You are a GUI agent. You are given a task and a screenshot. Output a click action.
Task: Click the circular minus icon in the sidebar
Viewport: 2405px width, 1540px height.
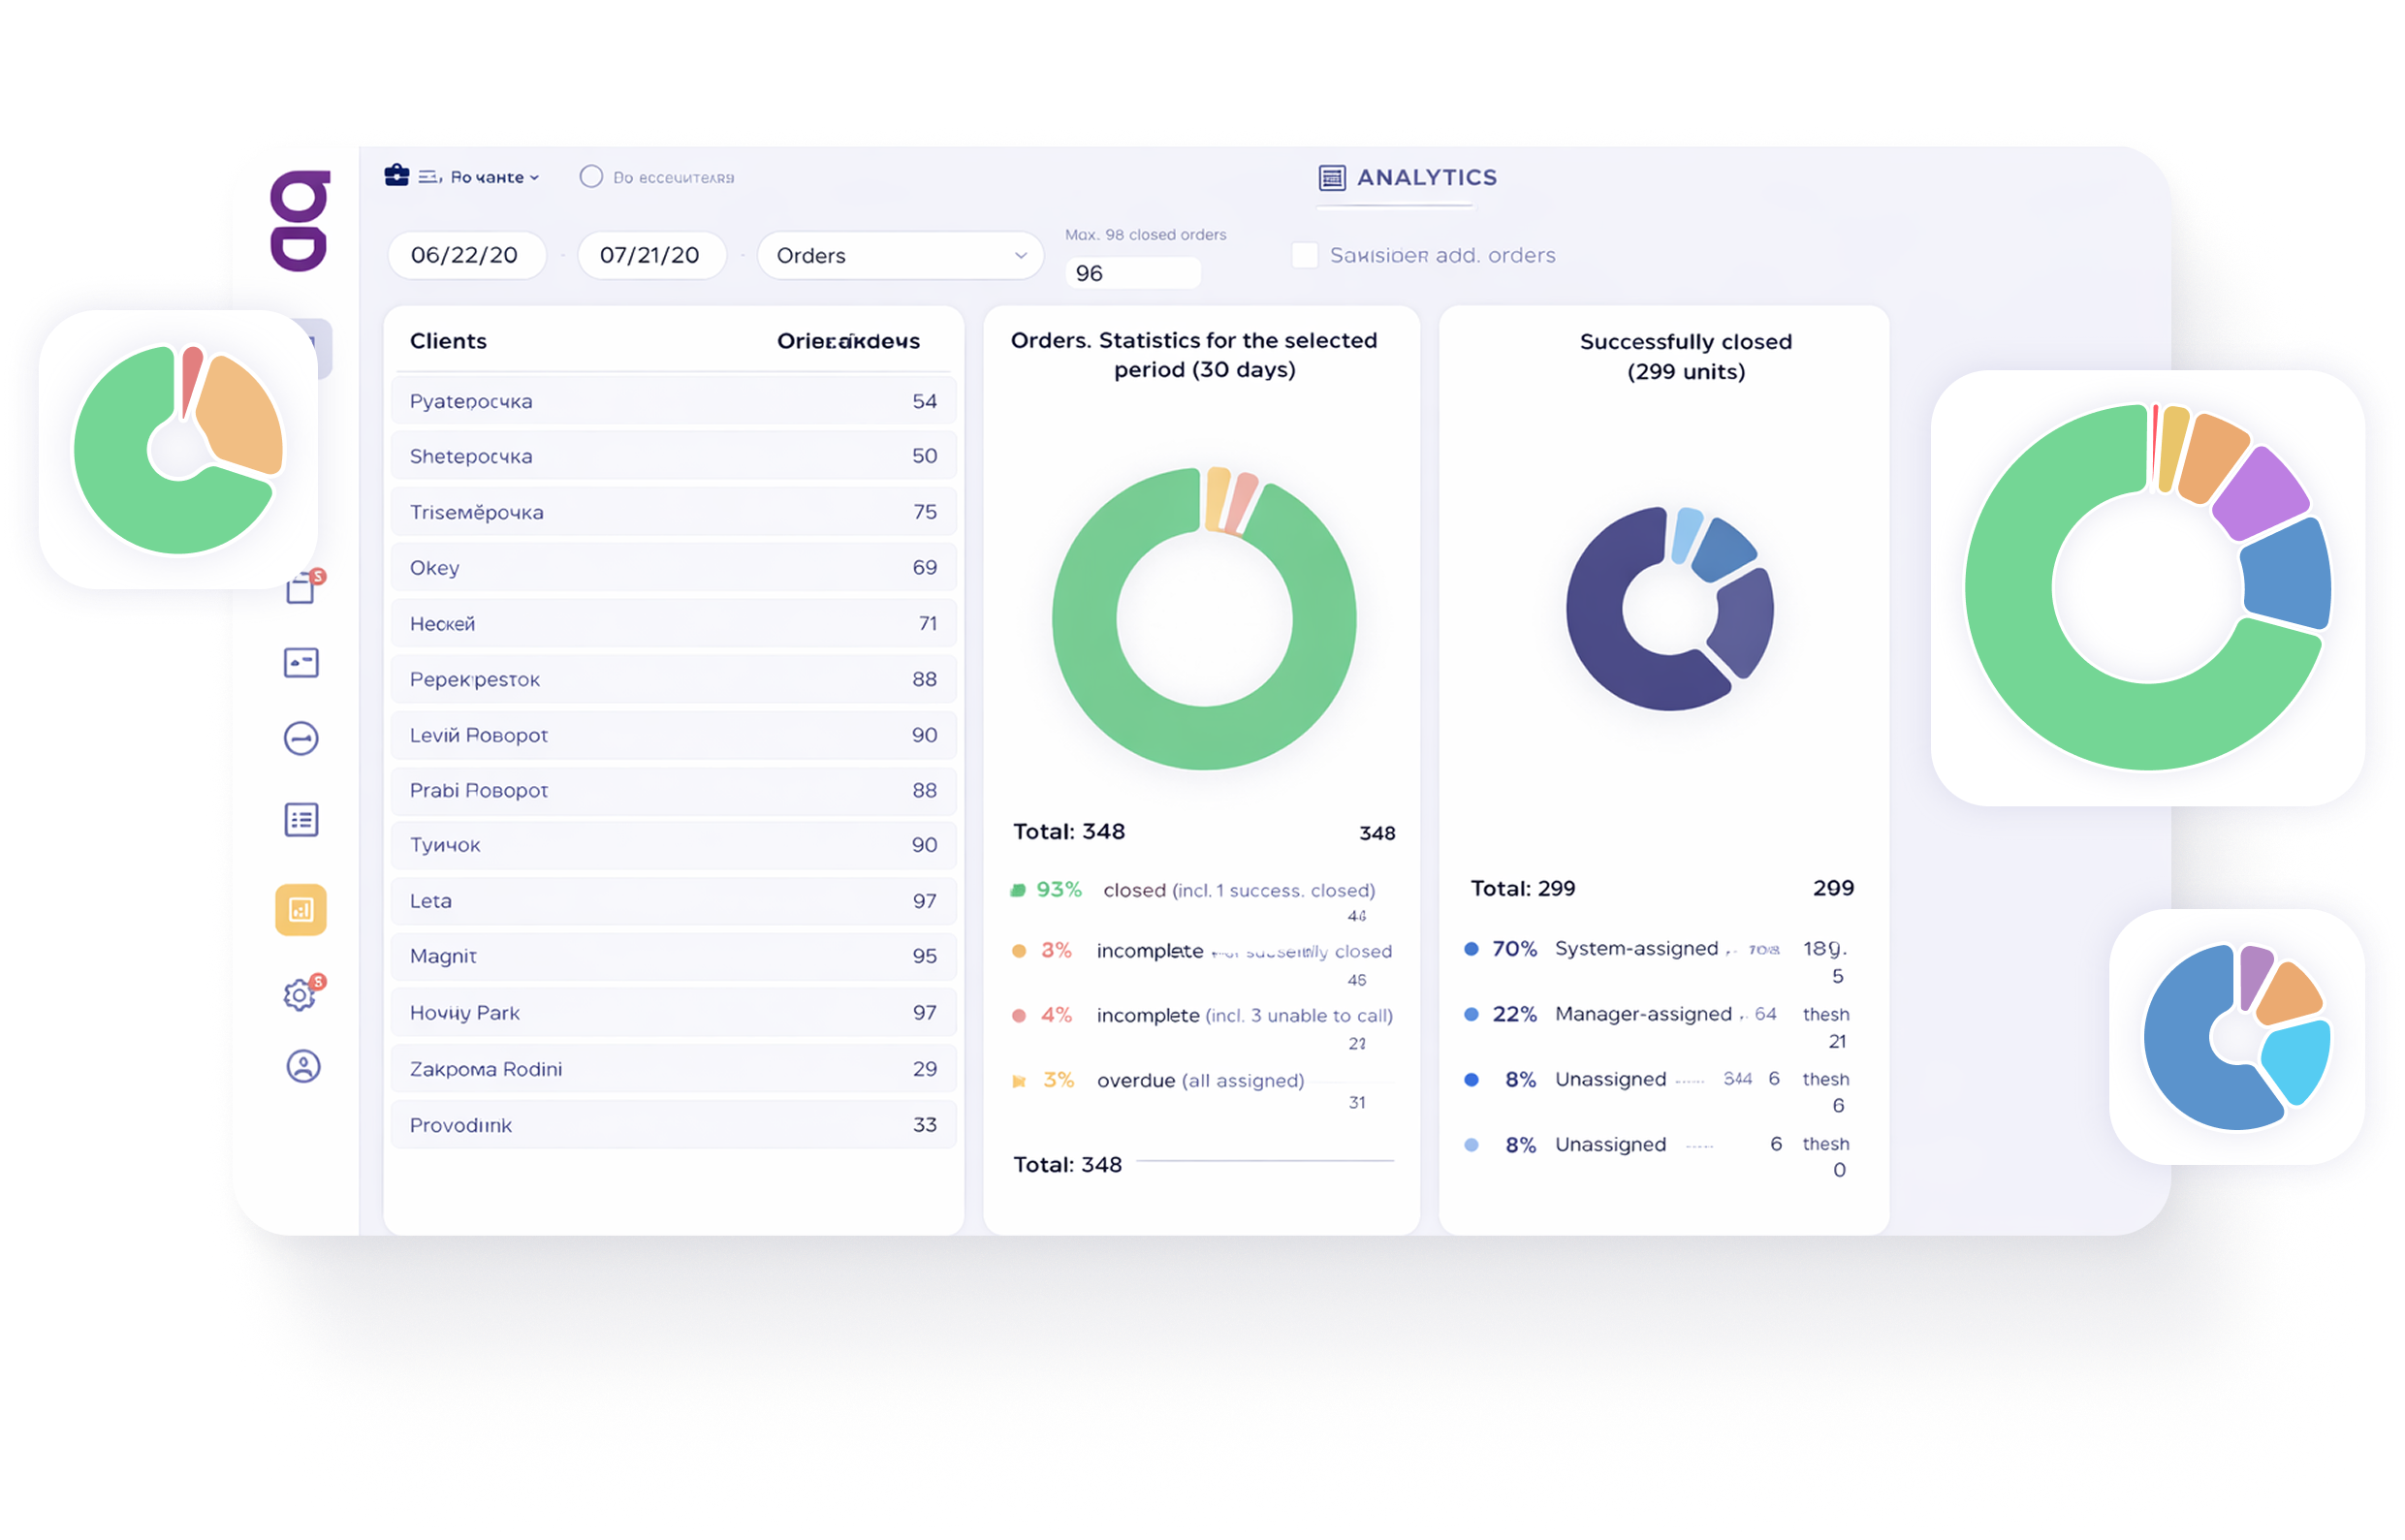pos(301,739)
